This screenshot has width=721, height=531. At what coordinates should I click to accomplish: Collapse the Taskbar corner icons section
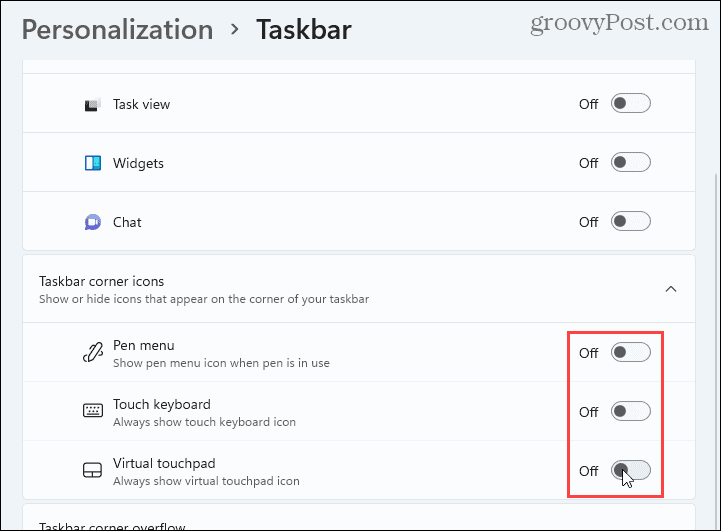671,290
